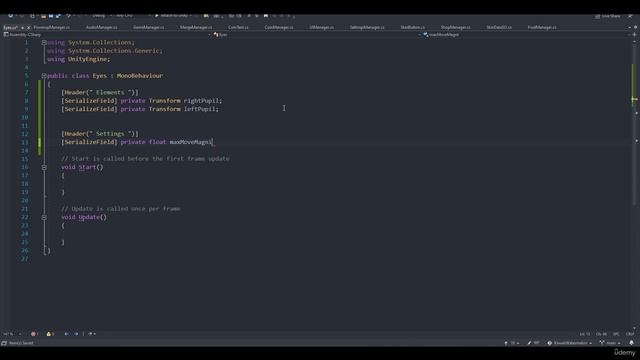Switch to the AudioManager.cs tab
Image resolution: width=640 pixels, height=360 pixels.
click(x=102, y=27)
